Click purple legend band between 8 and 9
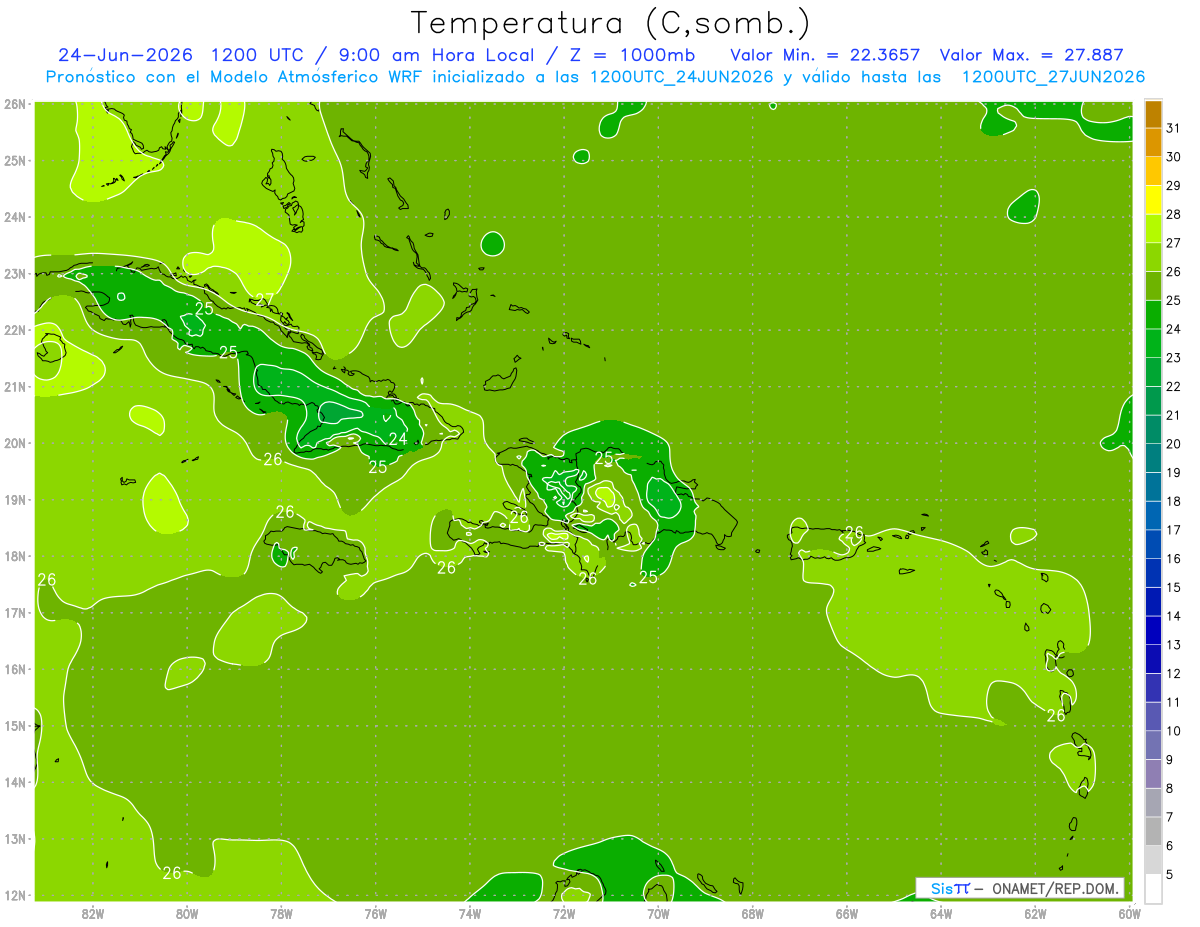This screenshot has height=927, width=1200. pos(1153,773)
